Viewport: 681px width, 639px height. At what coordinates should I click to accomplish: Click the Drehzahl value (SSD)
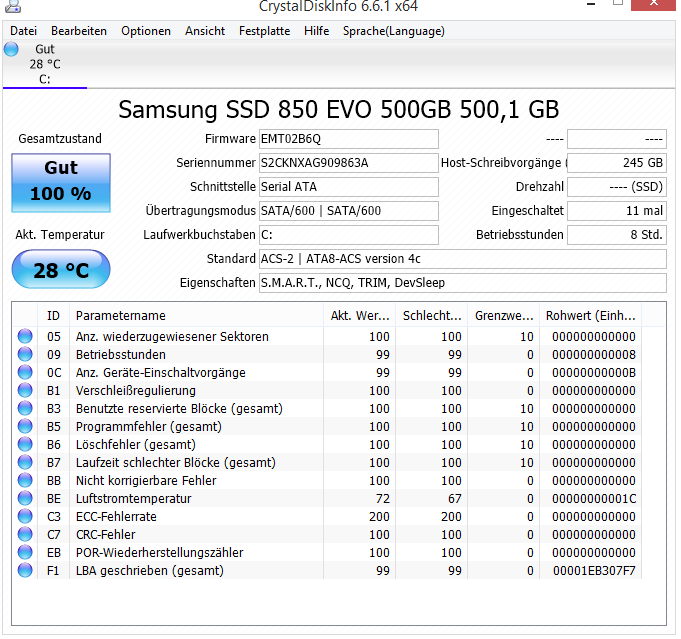click(x=617, y=186)
